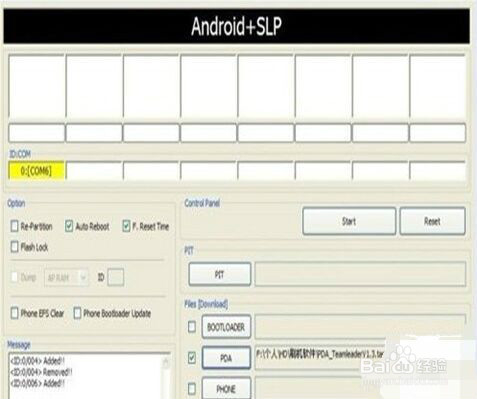Click the '<ID:0/004> Removed!!' log line
Viewport: 477px width, 399px height.
point(41,372)
